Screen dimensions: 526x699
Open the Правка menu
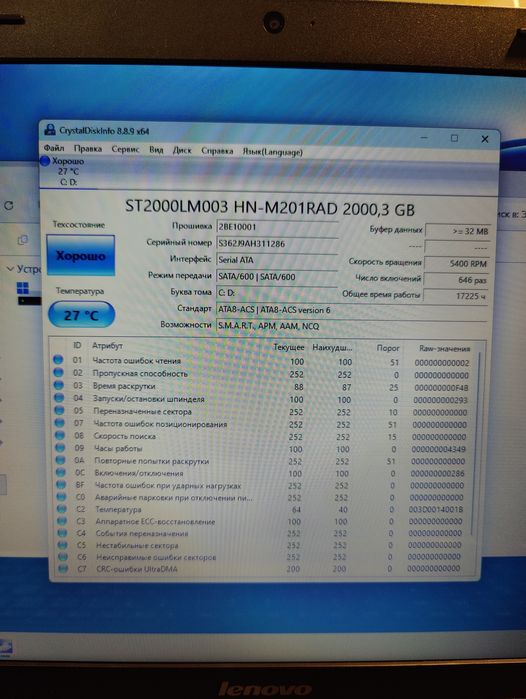[87, 148]
